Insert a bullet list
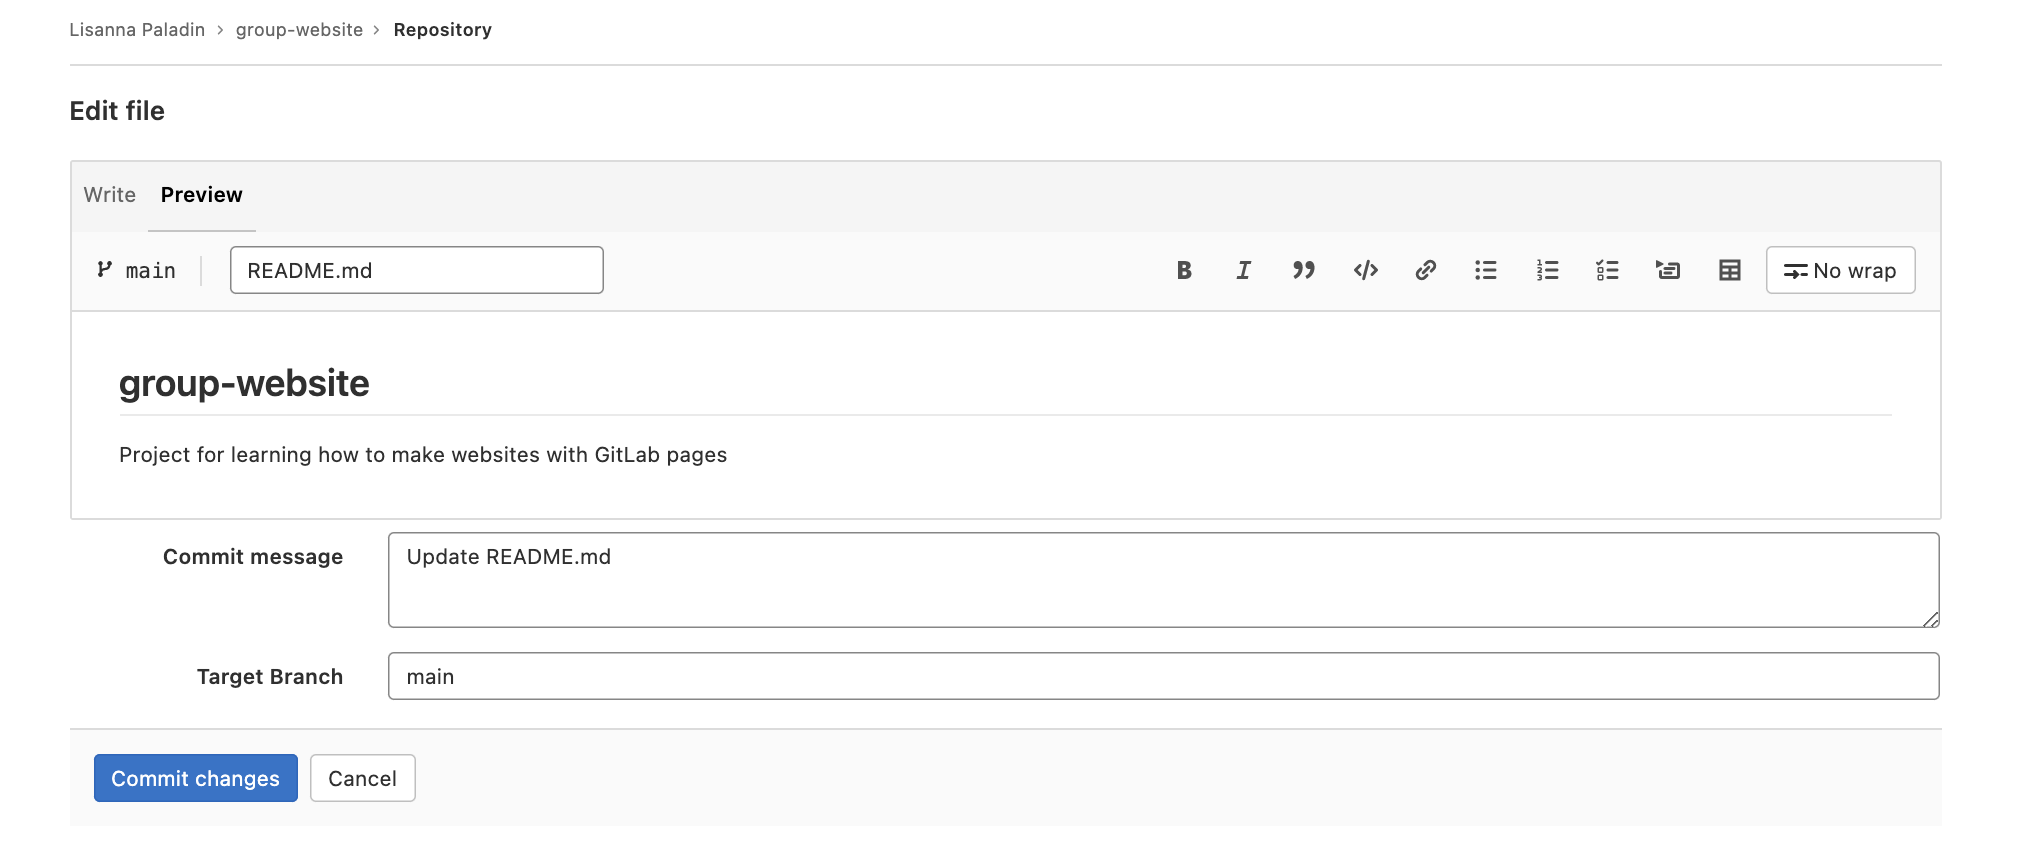Image resolution: width=2020 pixels, height=858 pixels. pos(1486,270)
